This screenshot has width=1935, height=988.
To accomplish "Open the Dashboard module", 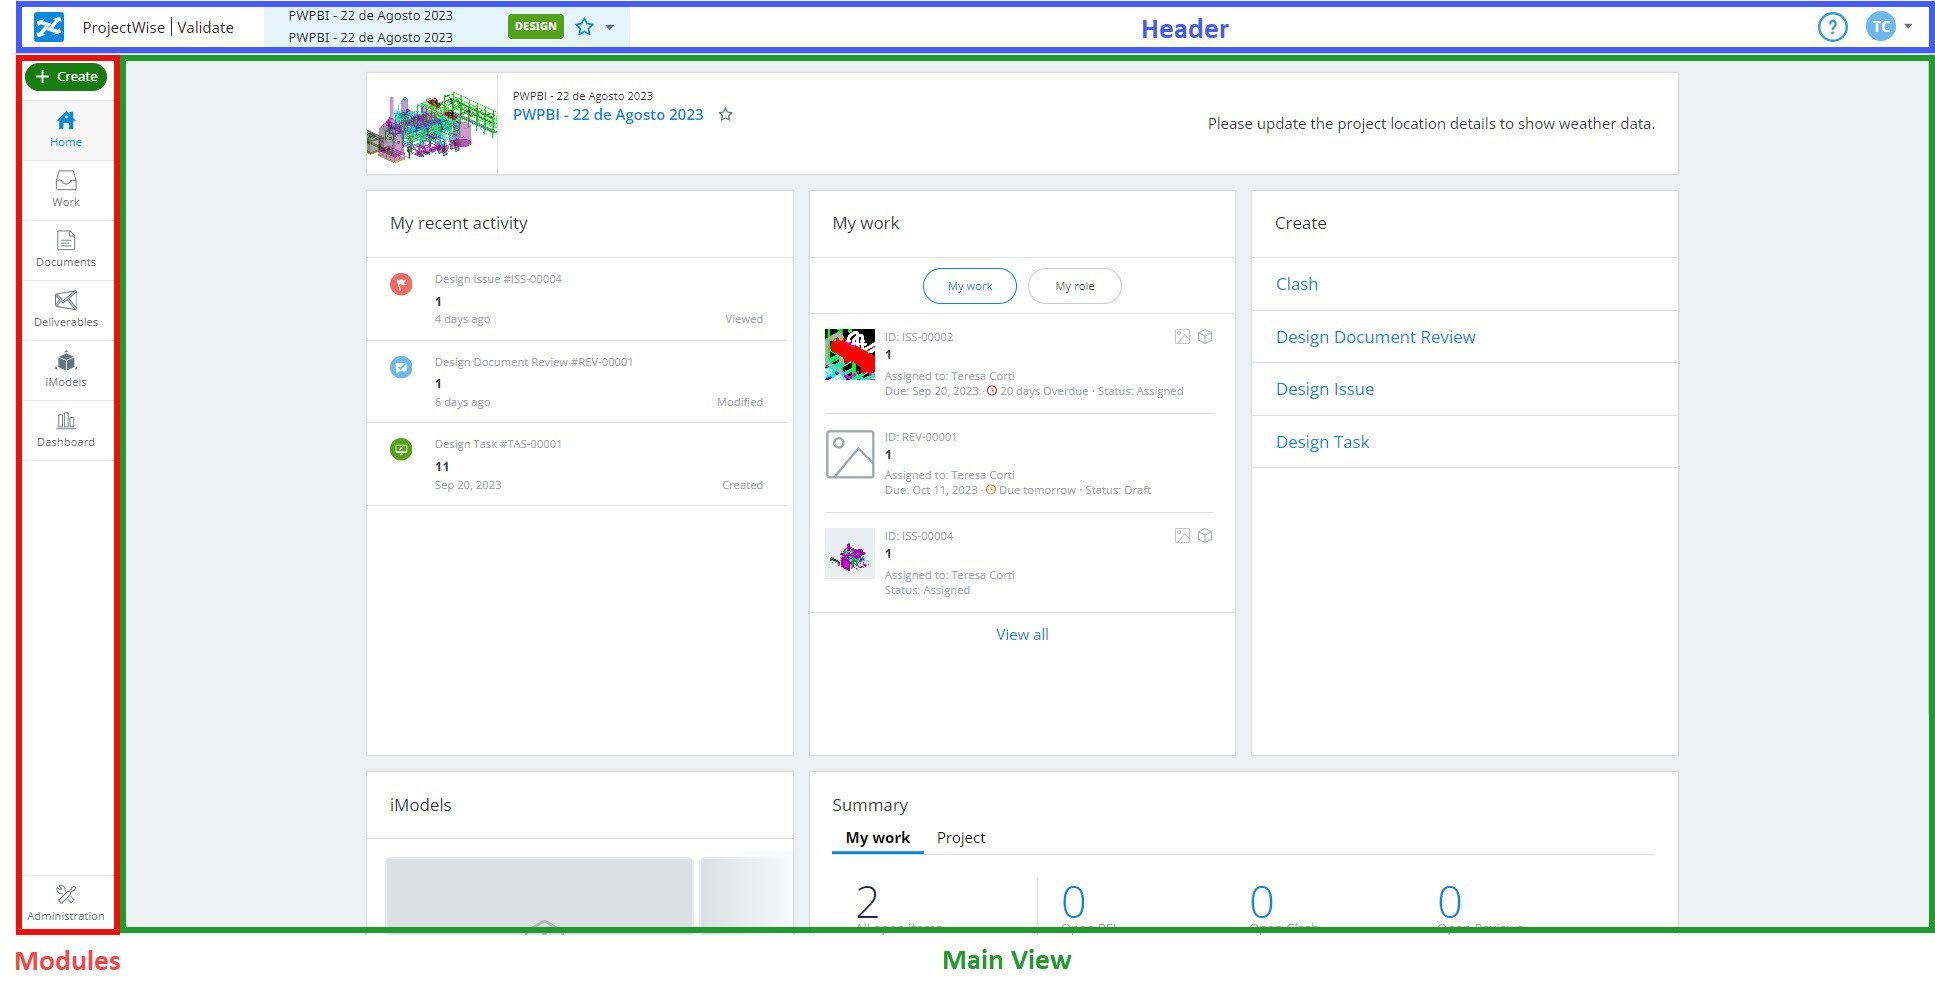I will pyautogui.click(x=66, y=430).
